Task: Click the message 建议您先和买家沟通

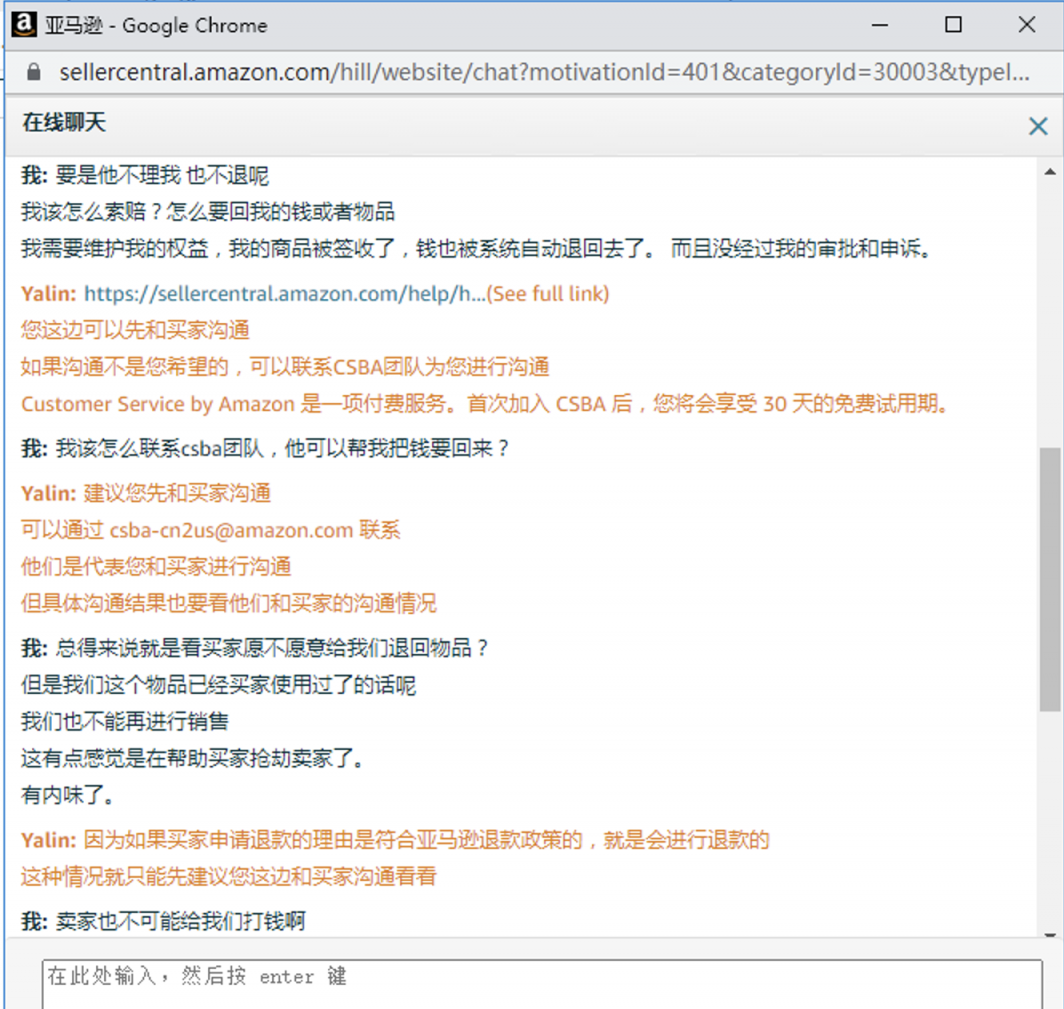Action: click(x=177, y=493)
